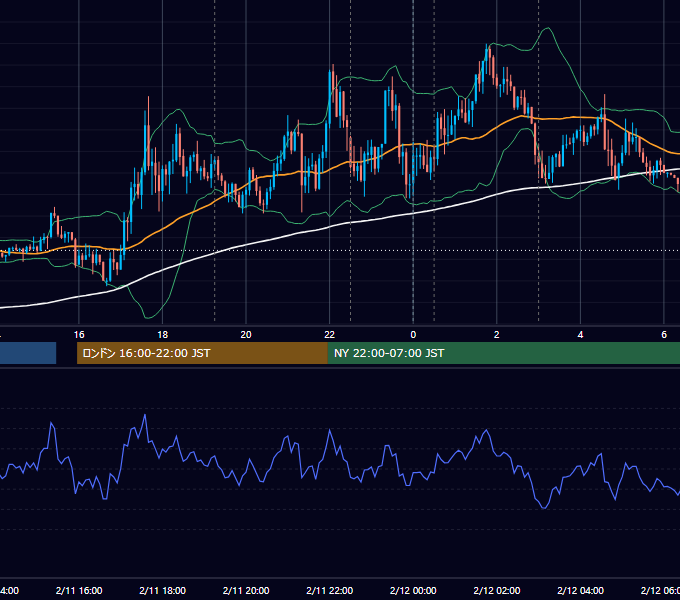Click the 2/11 22:00 time label
Screen dimensions: 680x600
330,590
